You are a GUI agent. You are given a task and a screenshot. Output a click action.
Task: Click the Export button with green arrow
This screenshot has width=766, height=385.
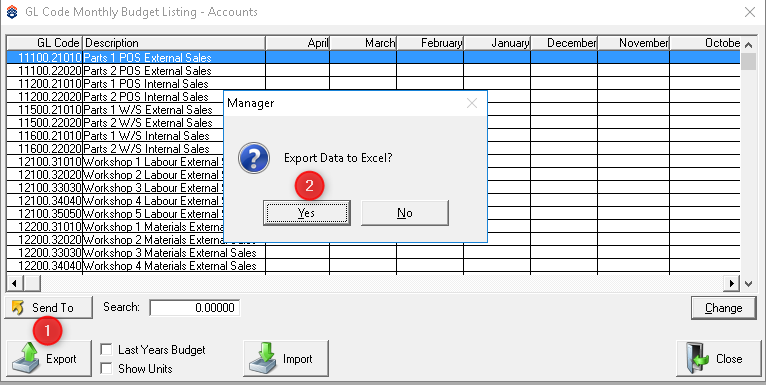(49, 359)
